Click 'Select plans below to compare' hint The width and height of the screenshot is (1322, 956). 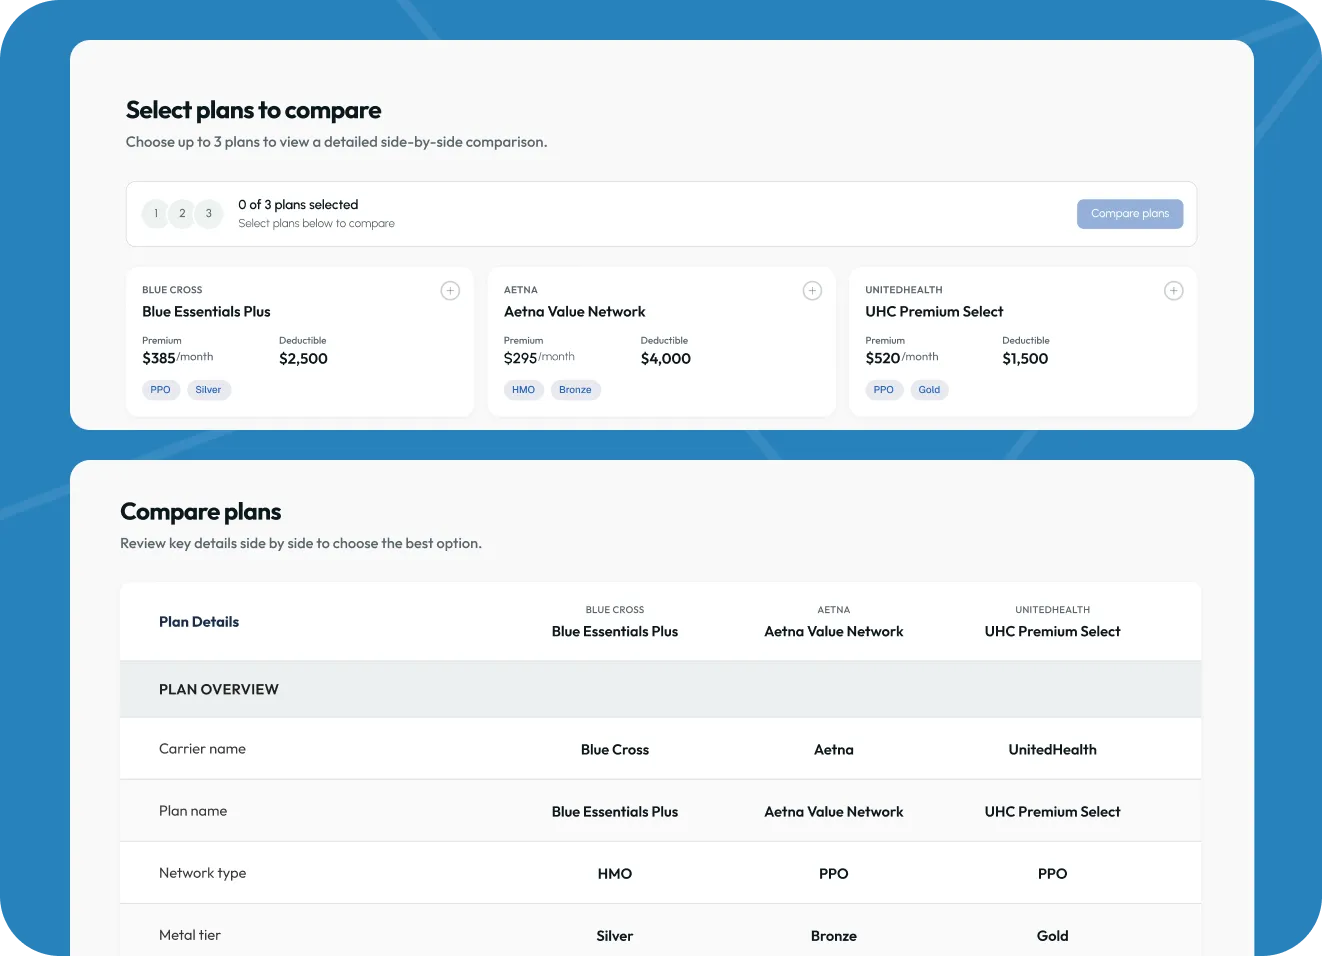coord(316,224)
